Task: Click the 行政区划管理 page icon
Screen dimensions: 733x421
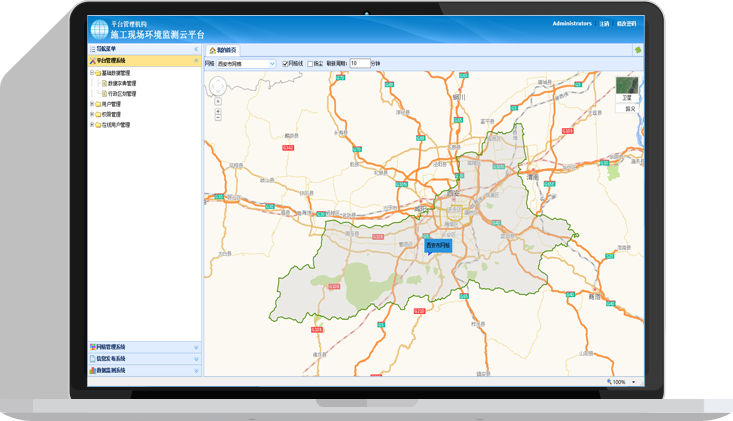Action: (x=104, y=93)
